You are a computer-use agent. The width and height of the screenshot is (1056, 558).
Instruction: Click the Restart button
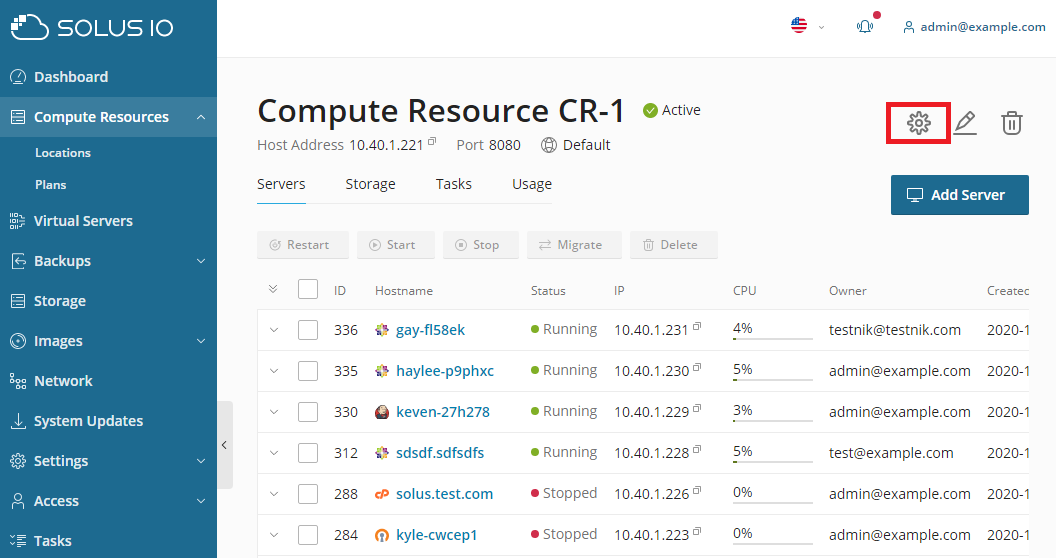[303, 245]
